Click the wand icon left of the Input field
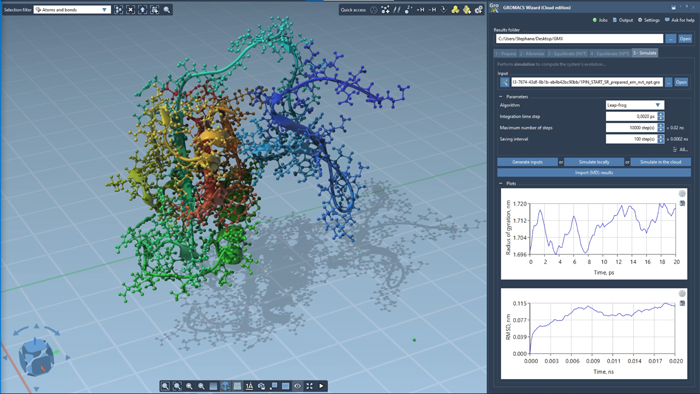This screenshot has height=394, width=700. coord(504,82)
